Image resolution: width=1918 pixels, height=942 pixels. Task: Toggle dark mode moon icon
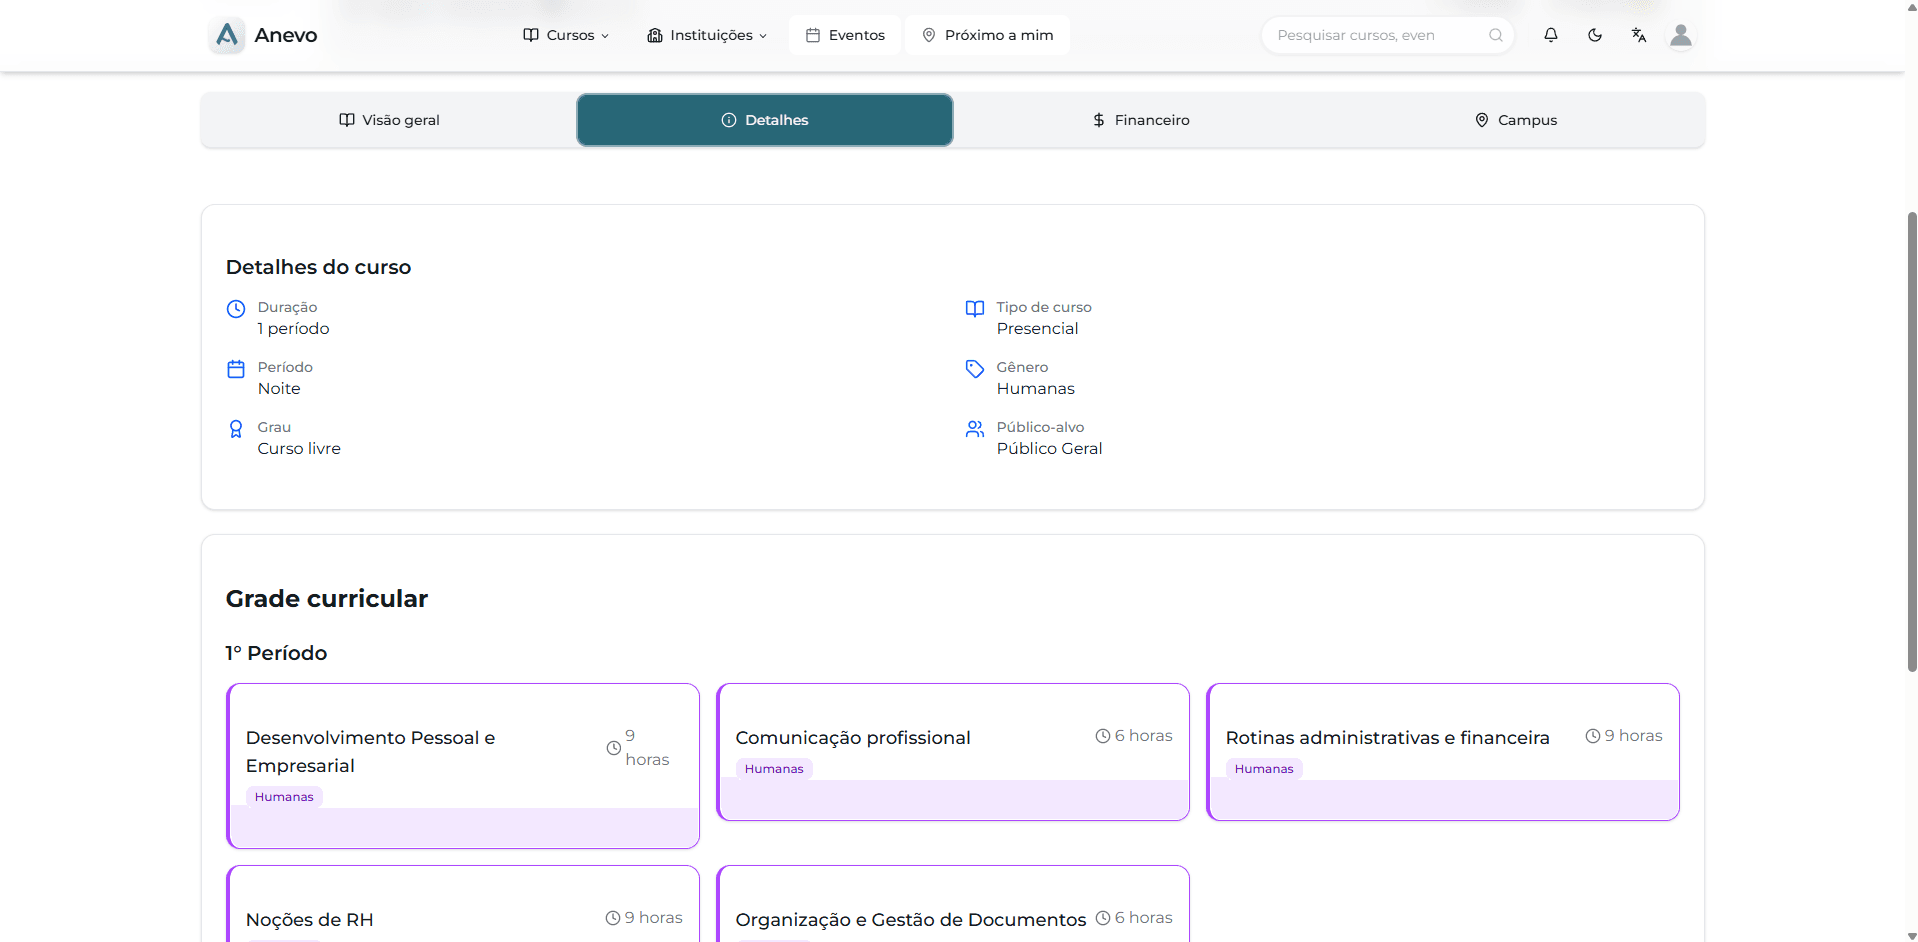(1594, 35)
